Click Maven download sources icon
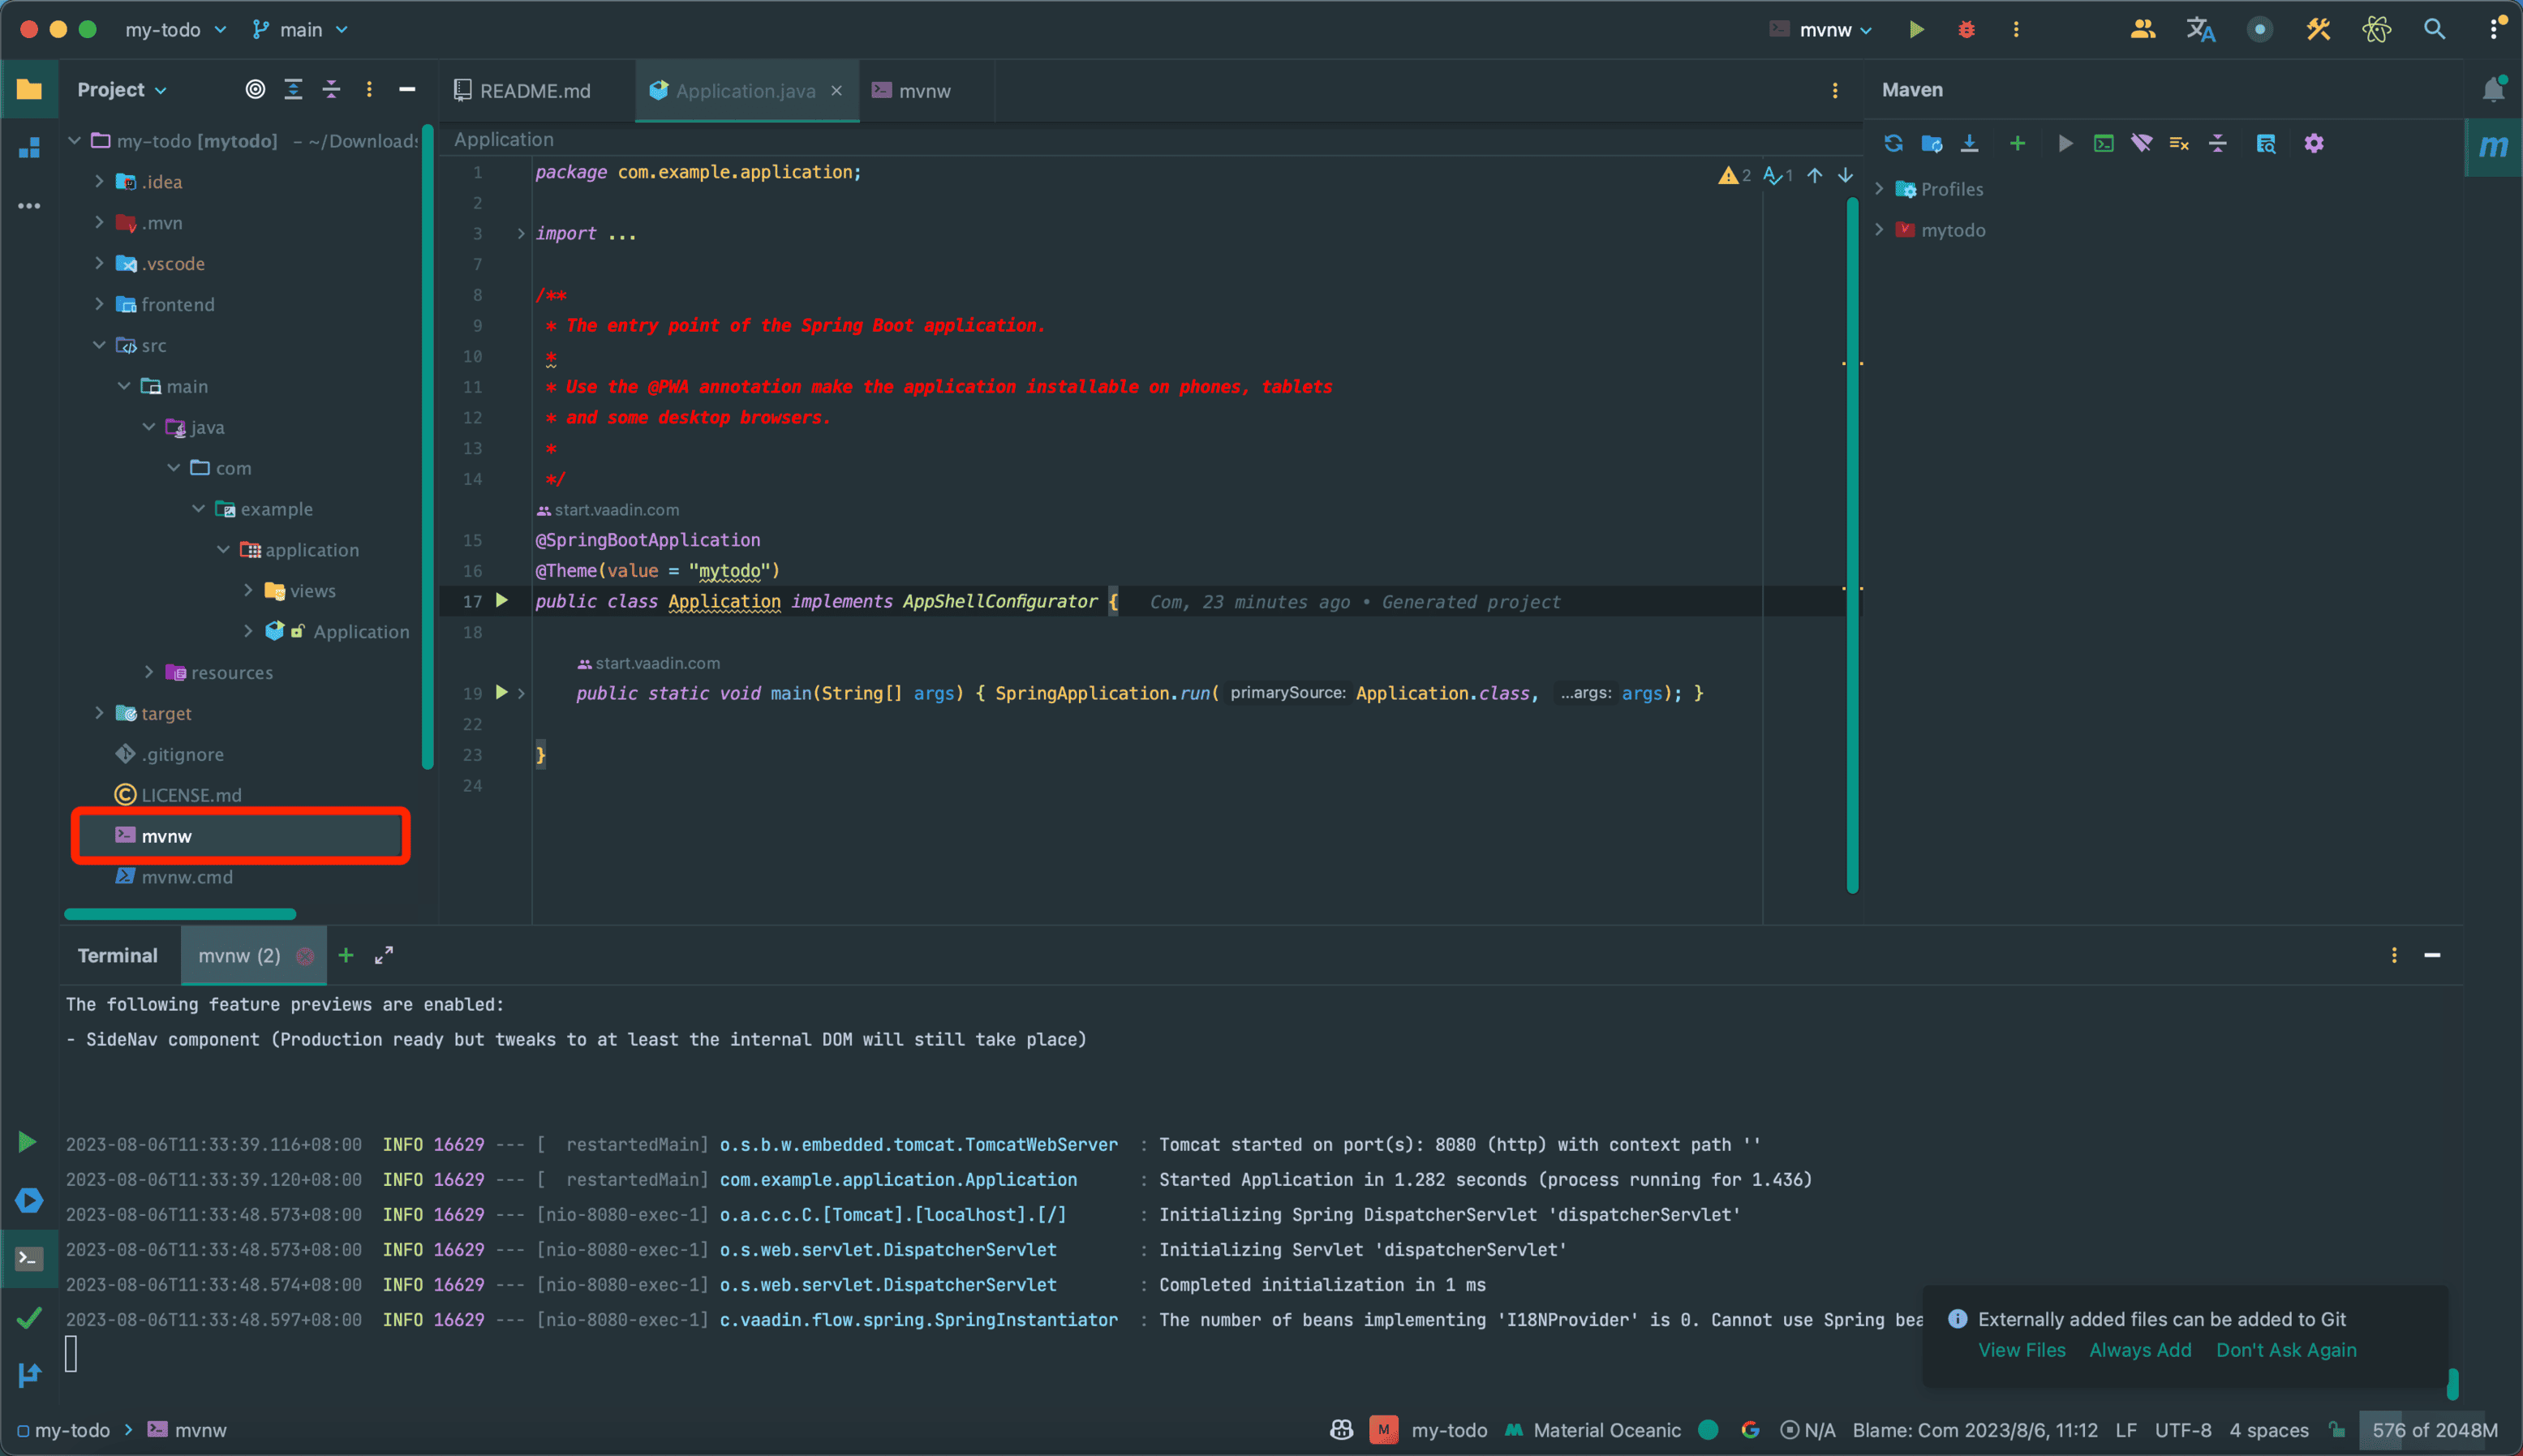2523x1456 pixels. [1969, 143]
